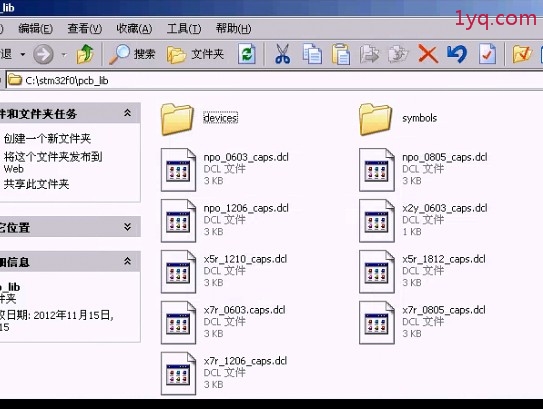Screen dimensions: 543x409
Task: Collapse the 详细信息 panel
Action: pos(127,261)
